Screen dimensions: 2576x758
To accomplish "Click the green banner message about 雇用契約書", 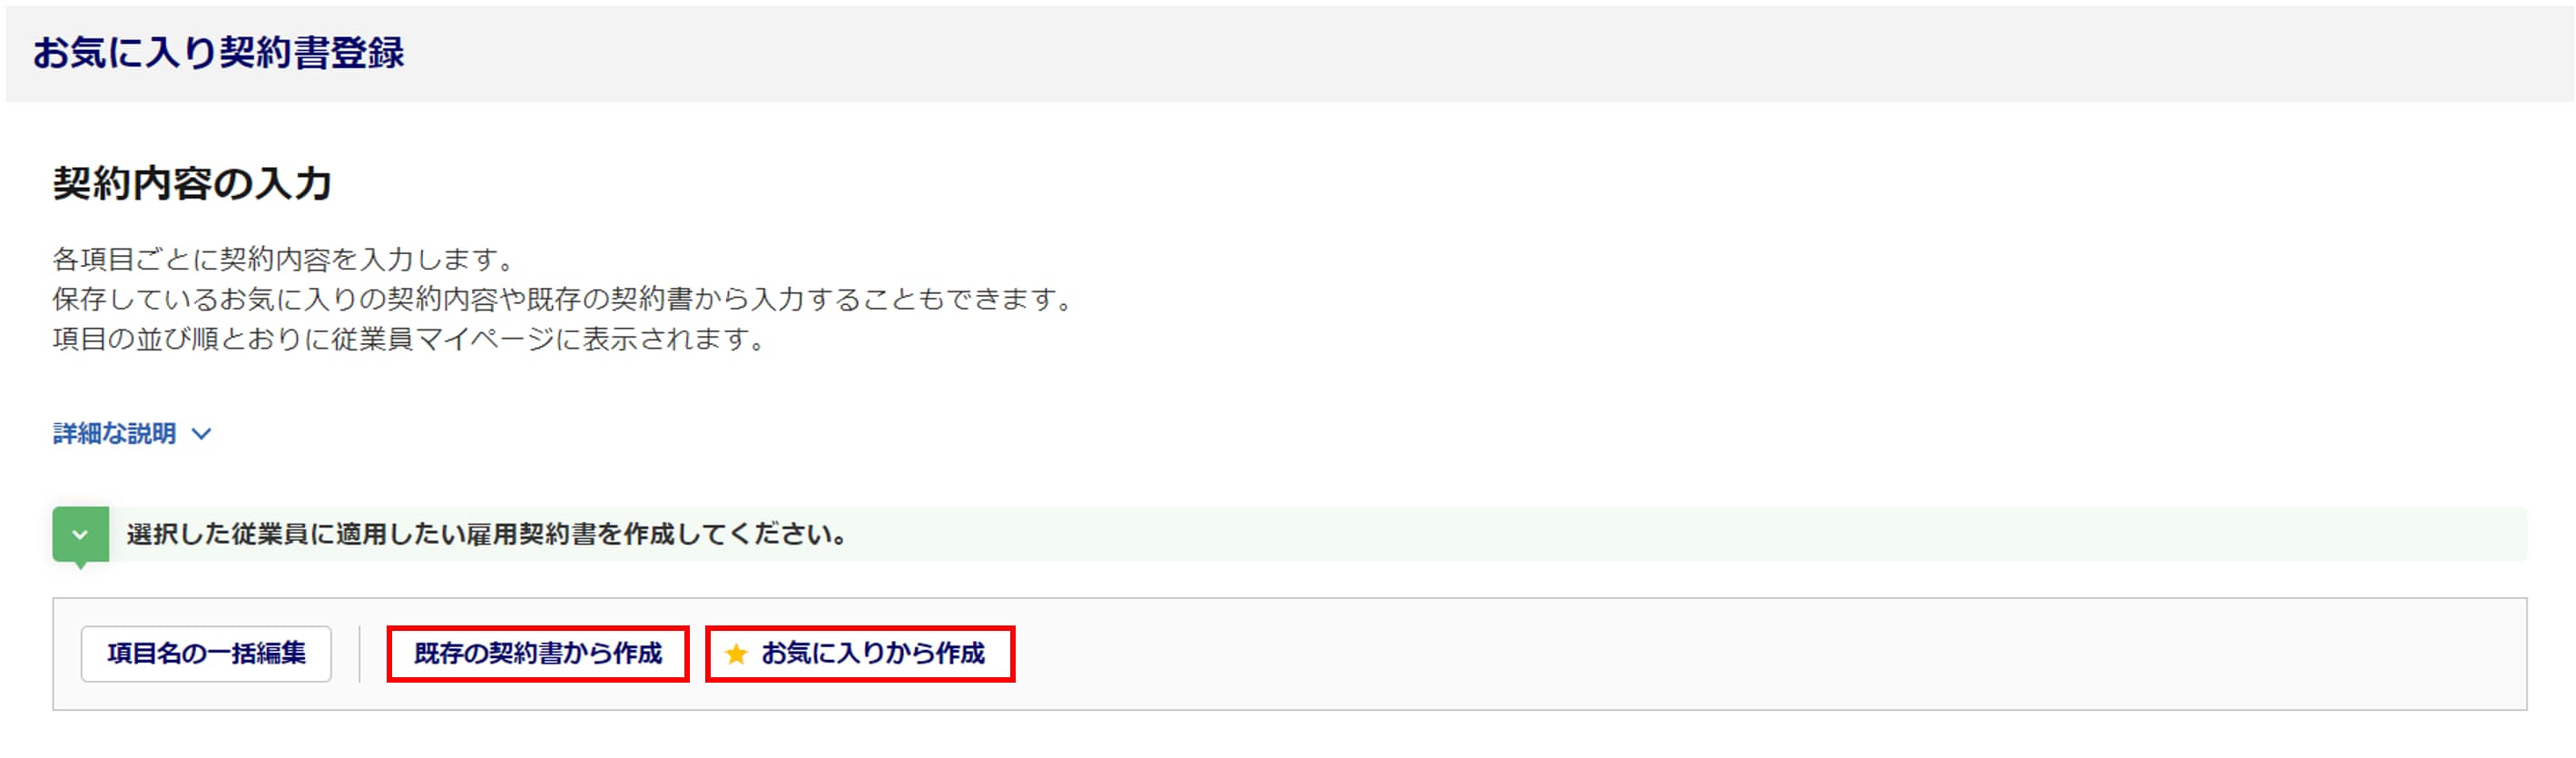I will tap(487, 535).
